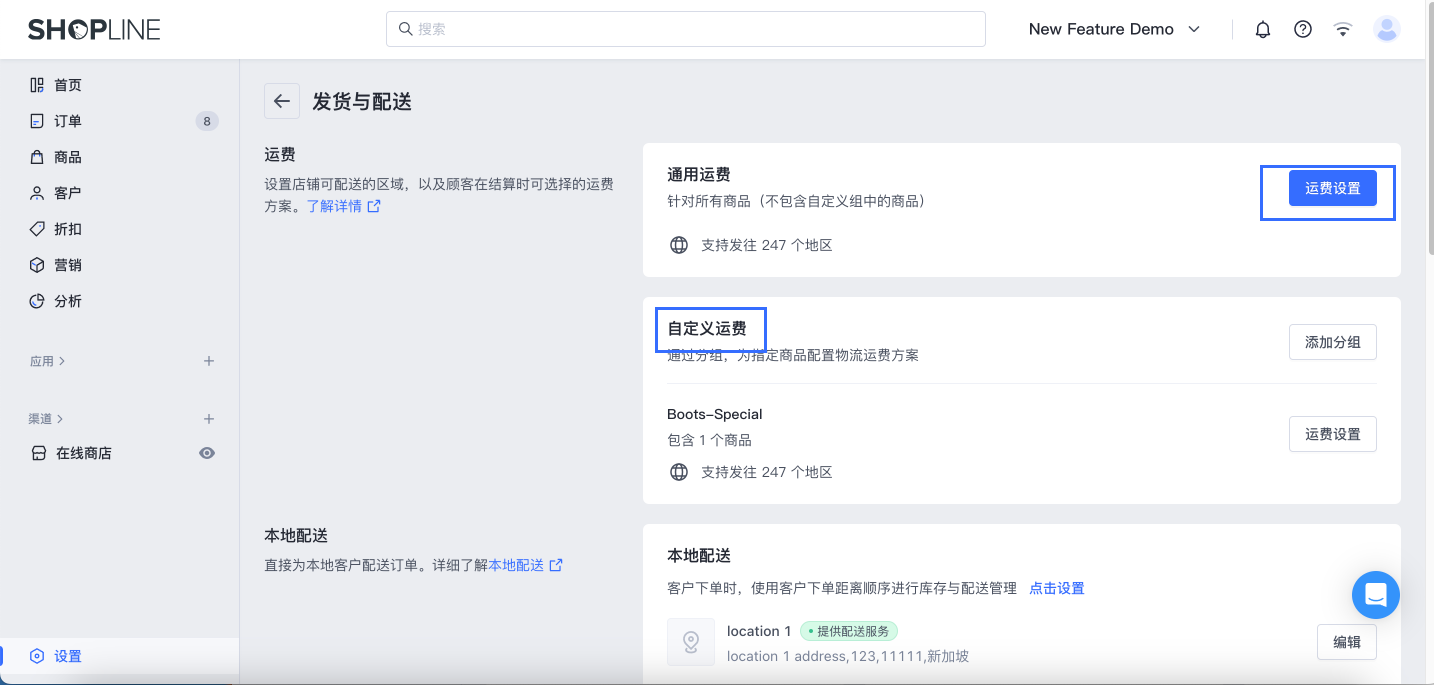
Task: Open the user avatar profile icon
Action: 1387,30
